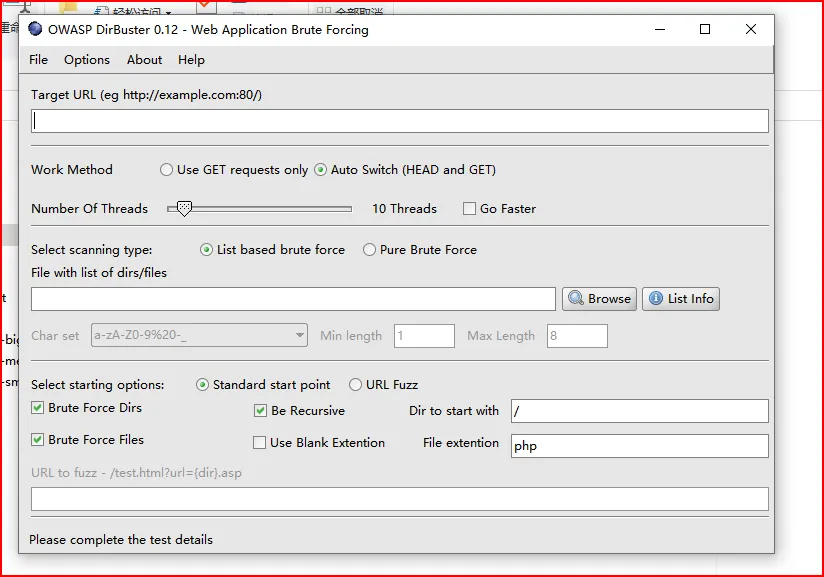Click the Please complete the test details text
This screenshot has width=824, height=577.
(x=121, y=540)
